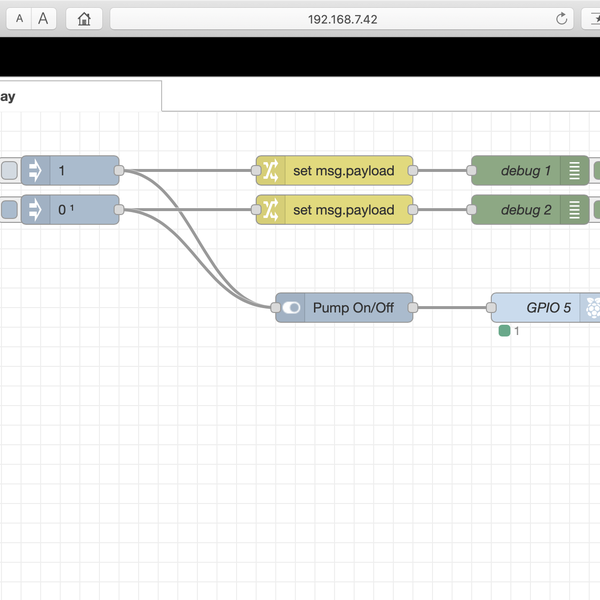This screenshot has height=600, width=600.
Task: Click the debug 1 list icon
Action: (574, 171)
